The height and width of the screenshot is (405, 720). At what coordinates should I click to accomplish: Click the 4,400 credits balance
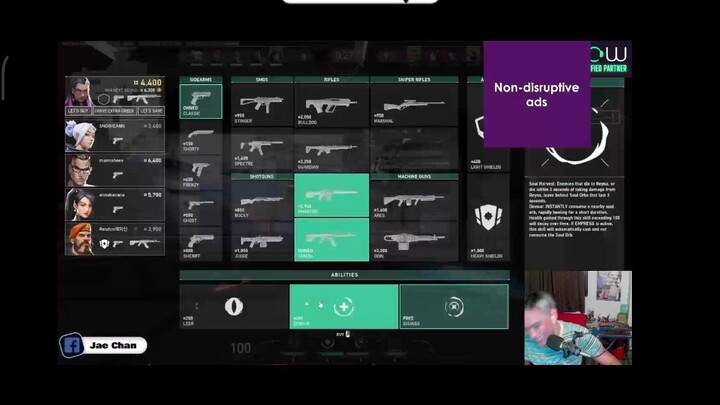(148, 83)
